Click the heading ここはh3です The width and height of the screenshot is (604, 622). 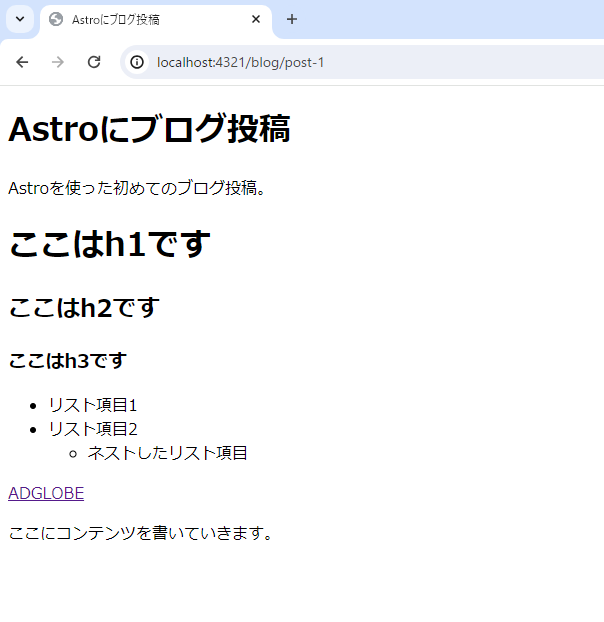coord(67,361)
